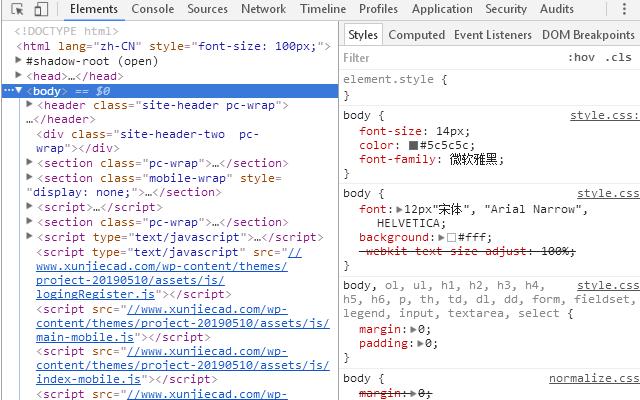Click the Filter styles input field
The width and height of the screenshot is (640, 400).
click(450, 58)
